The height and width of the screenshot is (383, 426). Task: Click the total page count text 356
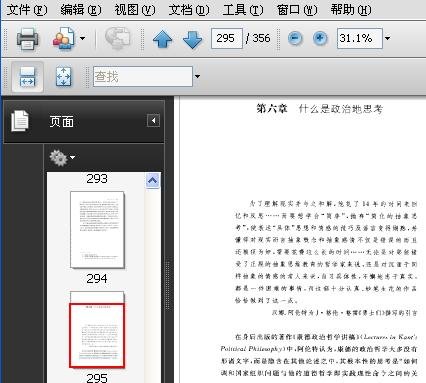261,38
